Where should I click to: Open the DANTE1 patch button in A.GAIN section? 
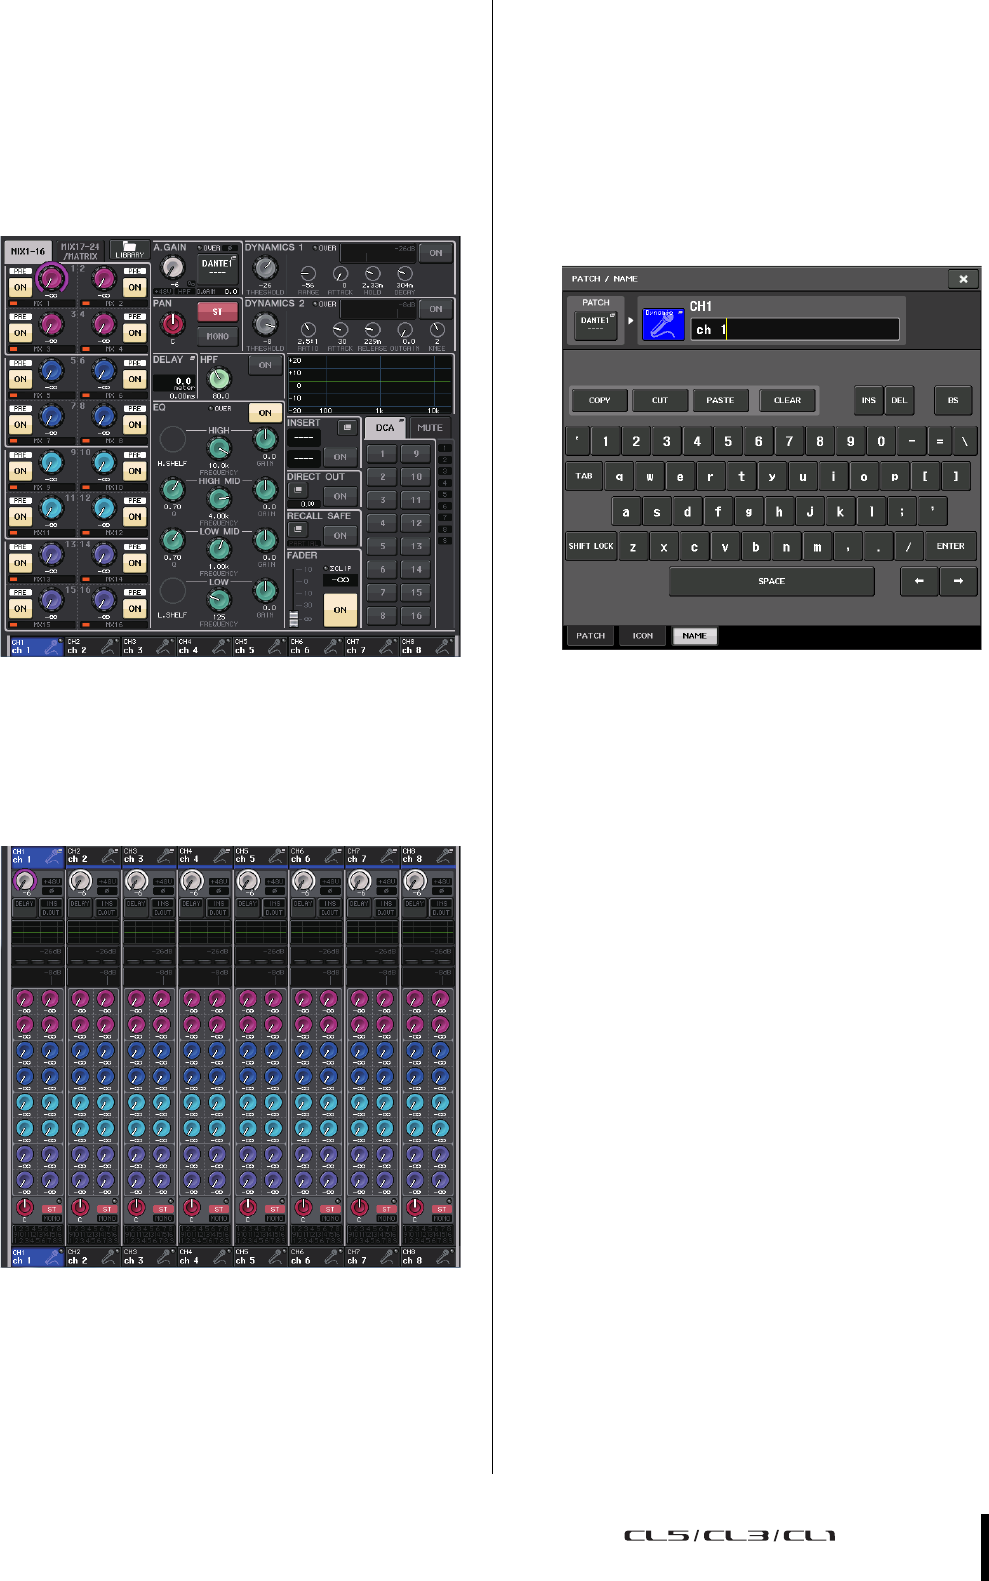(x=217, y=267)
